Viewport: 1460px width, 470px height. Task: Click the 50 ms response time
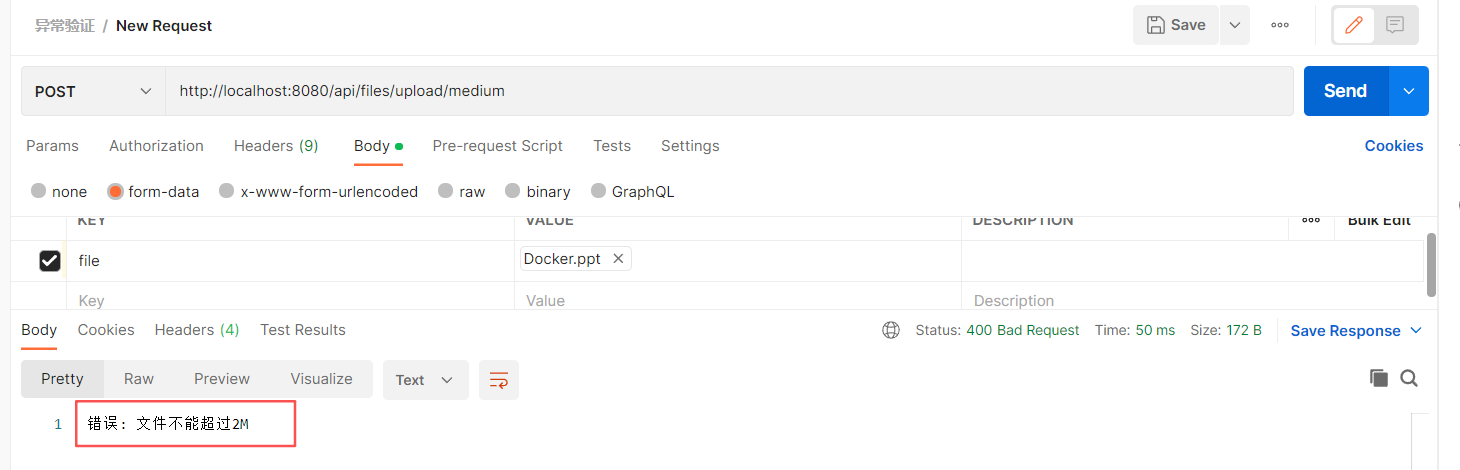(x=1156, y=330)
